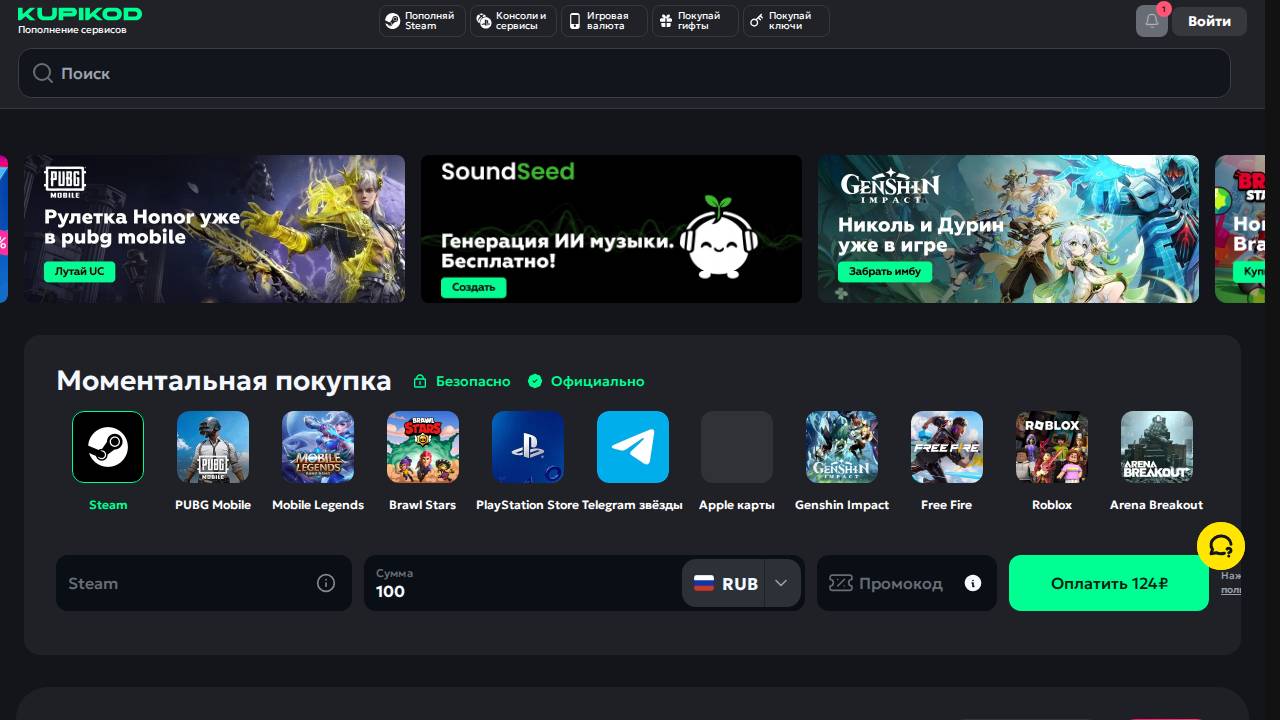Select the Steam service icon
Viewport: 1280px width, 720px height.
click(108, 447)
